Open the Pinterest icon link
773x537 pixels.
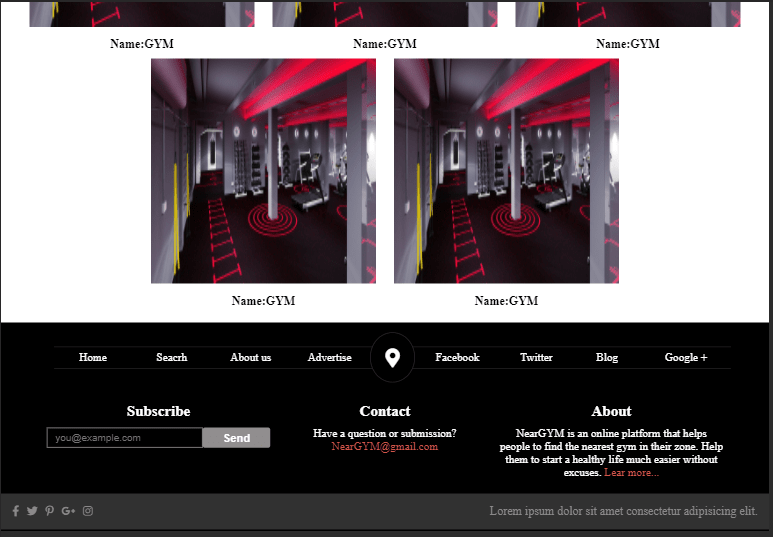[x=49, y=511]
